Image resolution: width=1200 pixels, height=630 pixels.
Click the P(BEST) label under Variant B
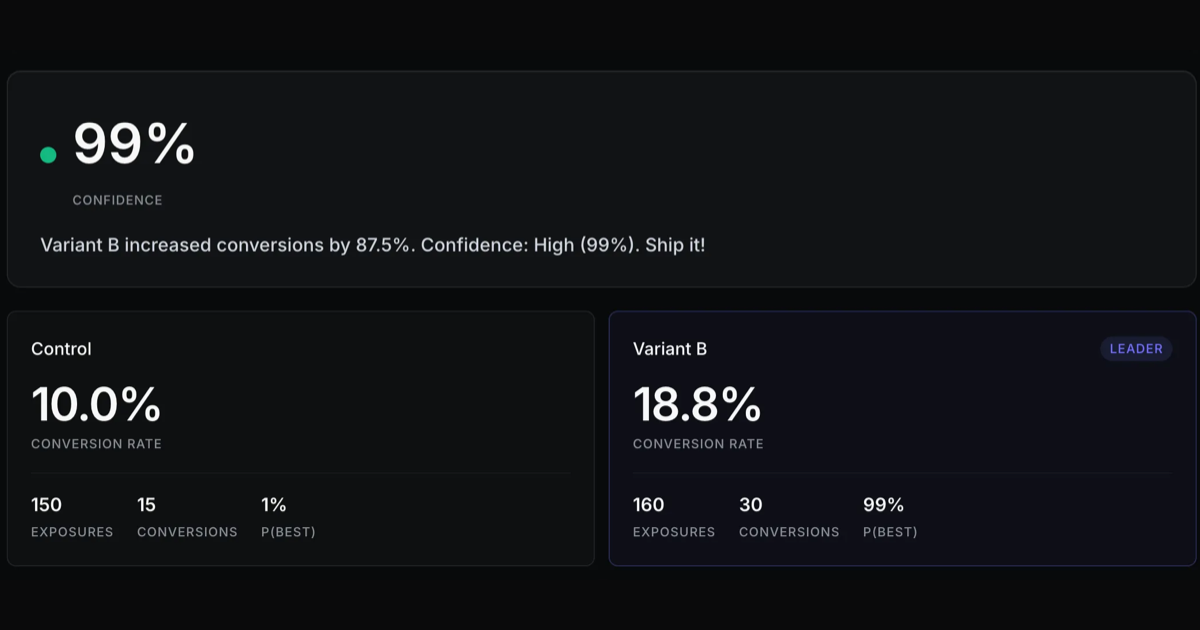tap(890, 532)
